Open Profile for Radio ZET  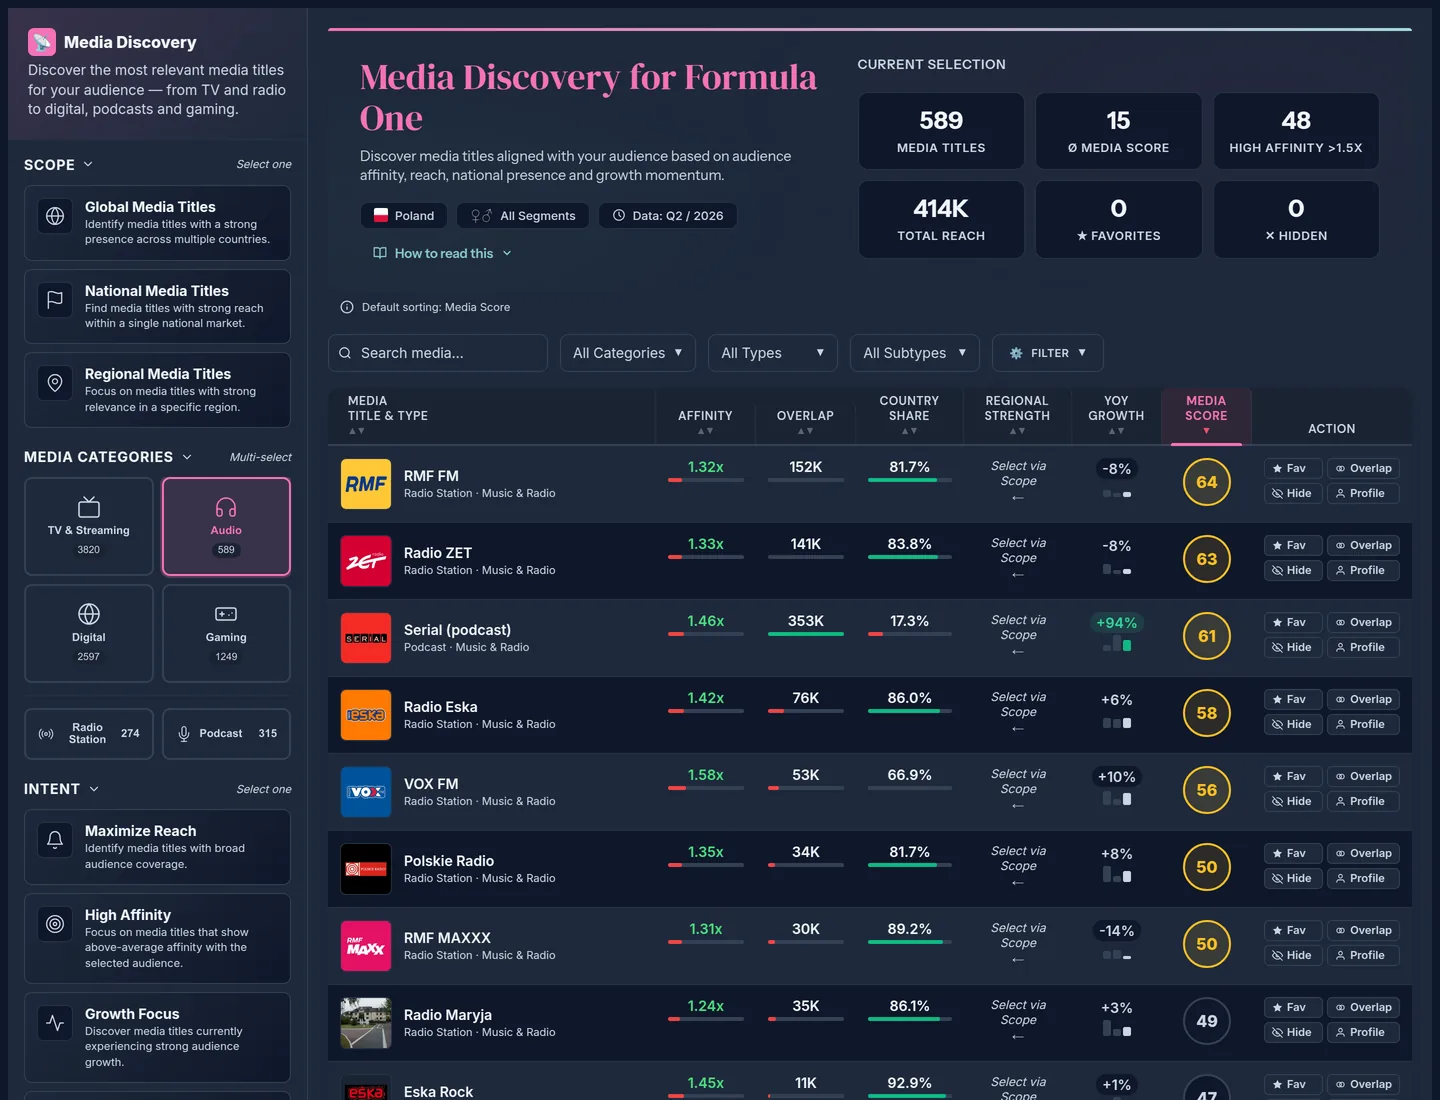pyautogui.click(x=1363, y=570)
